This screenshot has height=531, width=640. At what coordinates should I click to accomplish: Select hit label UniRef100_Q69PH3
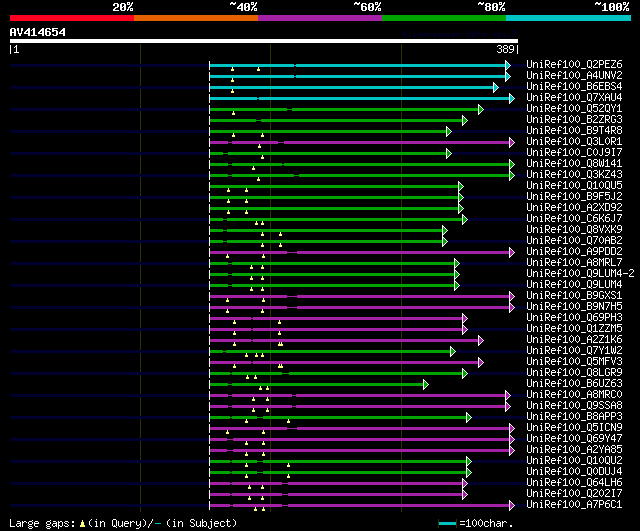click(574, 318)
